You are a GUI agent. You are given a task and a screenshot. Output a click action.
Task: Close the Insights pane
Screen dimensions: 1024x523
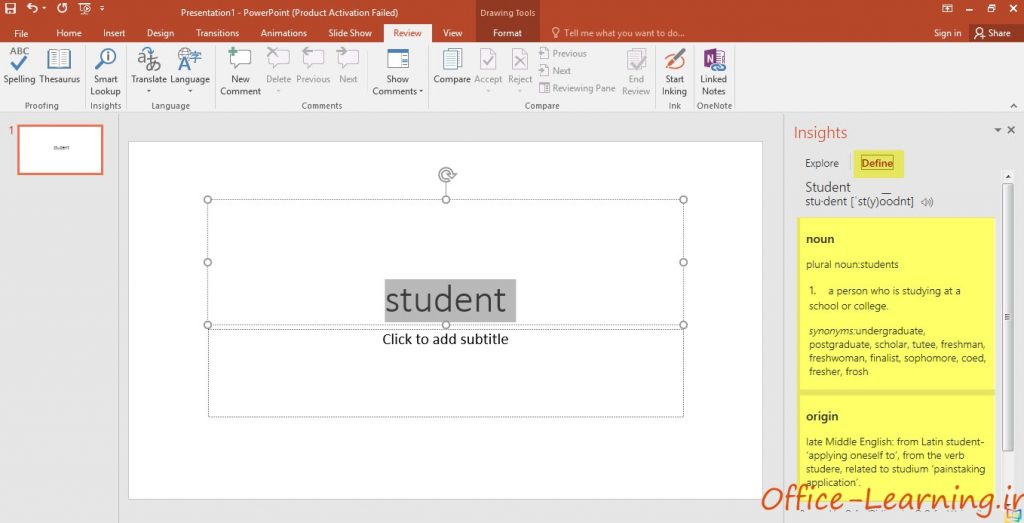1011,131
